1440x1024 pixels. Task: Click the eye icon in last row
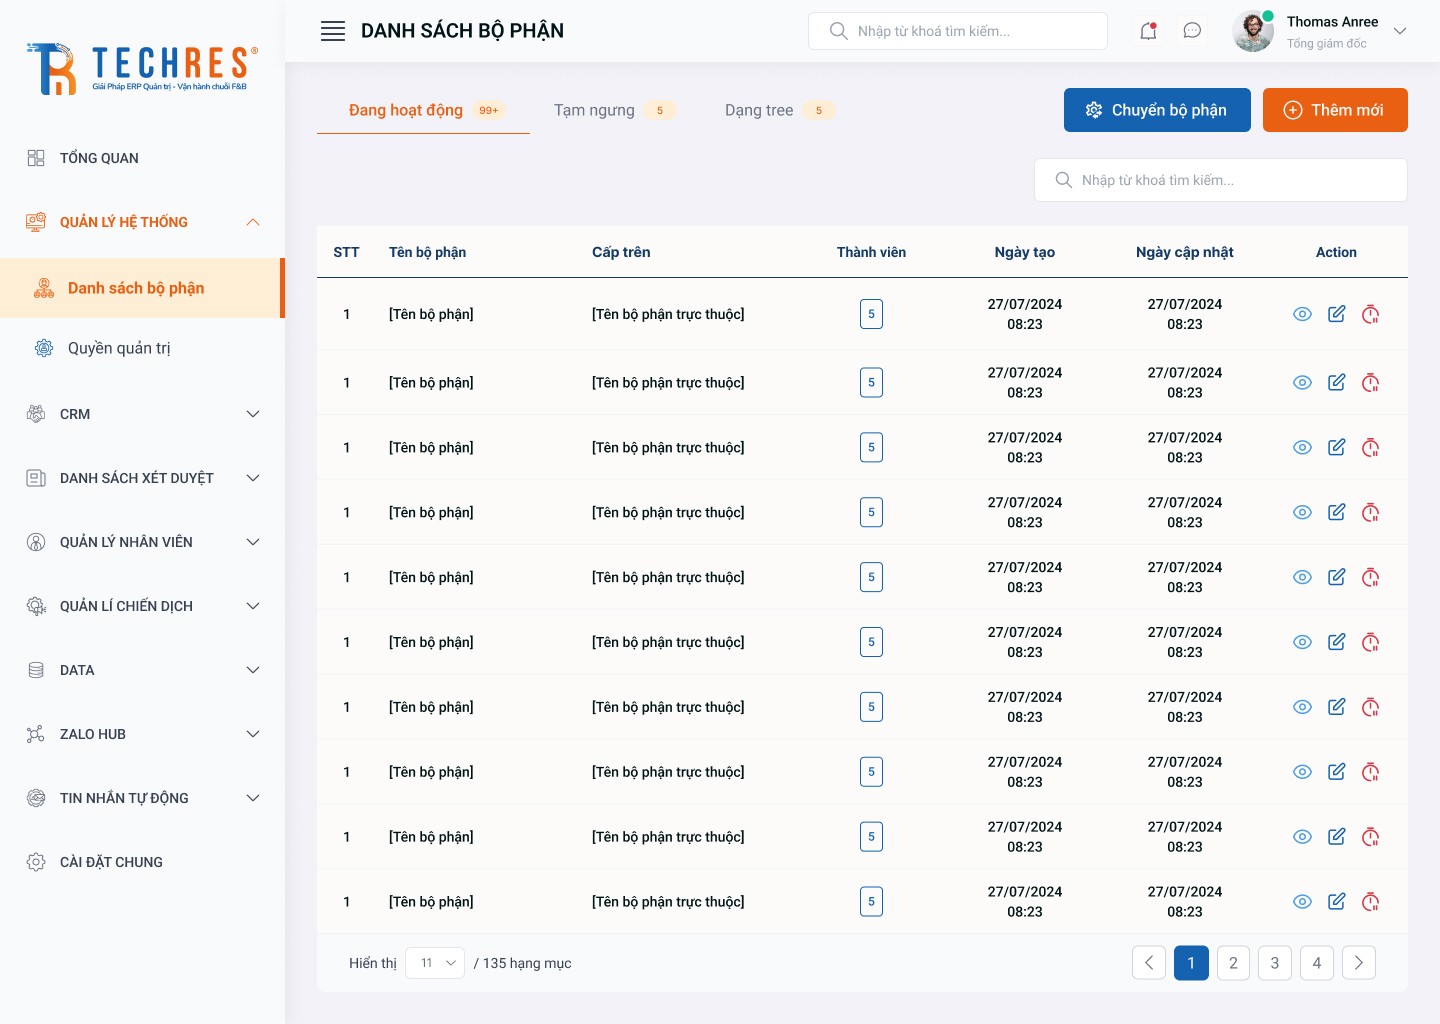click(1302, 901)
